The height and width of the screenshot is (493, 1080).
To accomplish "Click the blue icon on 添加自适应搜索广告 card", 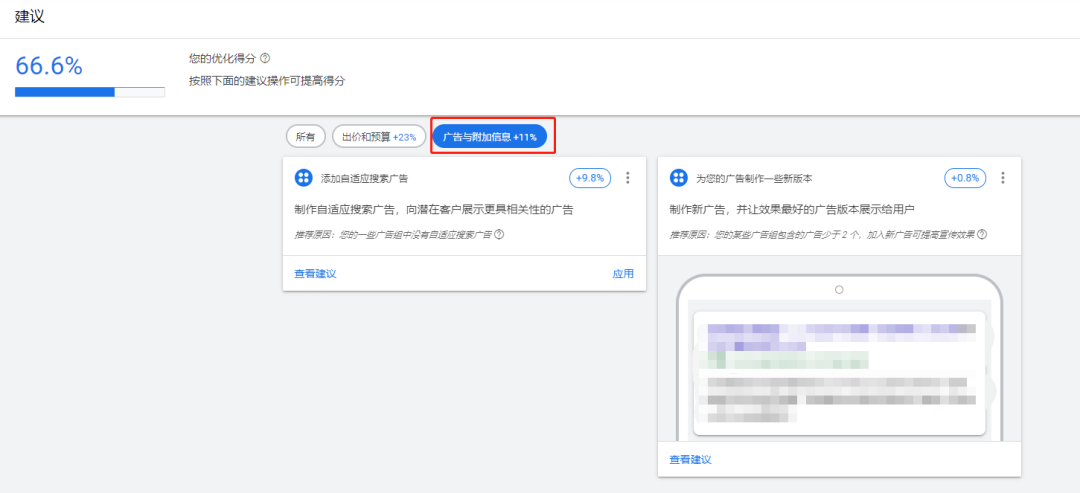I will pyautogui.click(x=304, y=178).
